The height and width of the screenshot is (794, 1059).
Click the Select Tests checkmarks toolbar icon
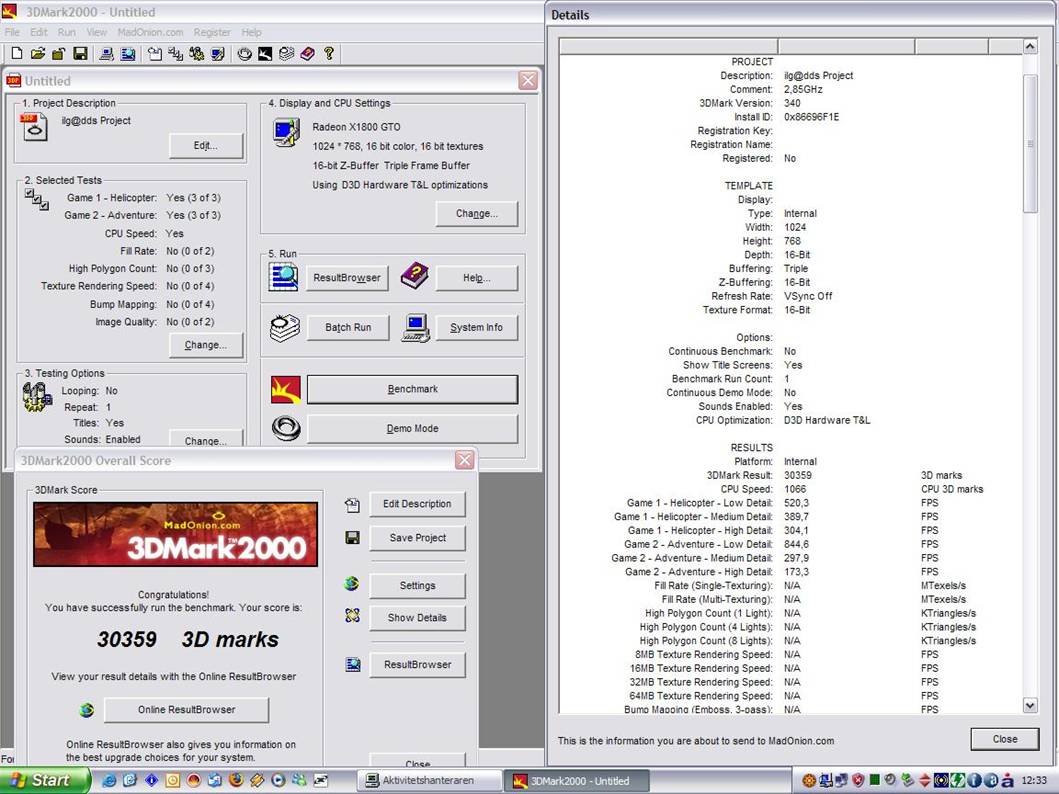click(176, 53)
